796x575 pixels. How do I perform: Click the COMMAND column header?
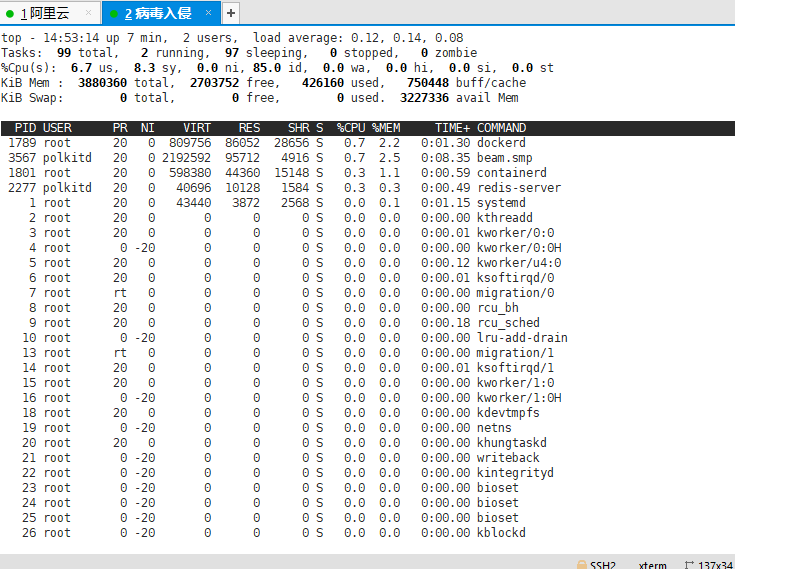pos(502,128)
